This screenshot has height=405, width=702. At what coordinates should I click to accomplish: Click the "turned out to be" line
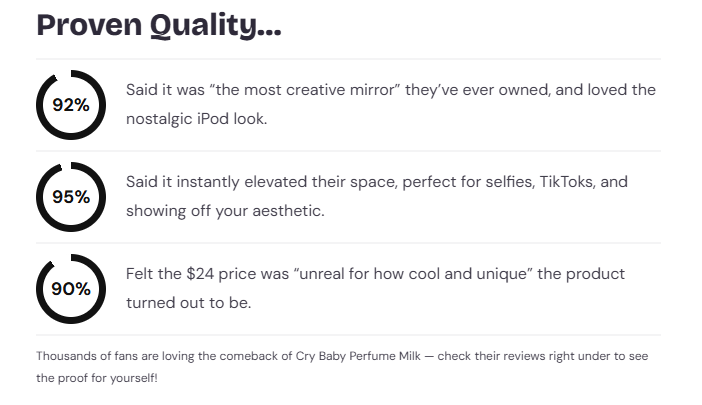pos(188,302)
